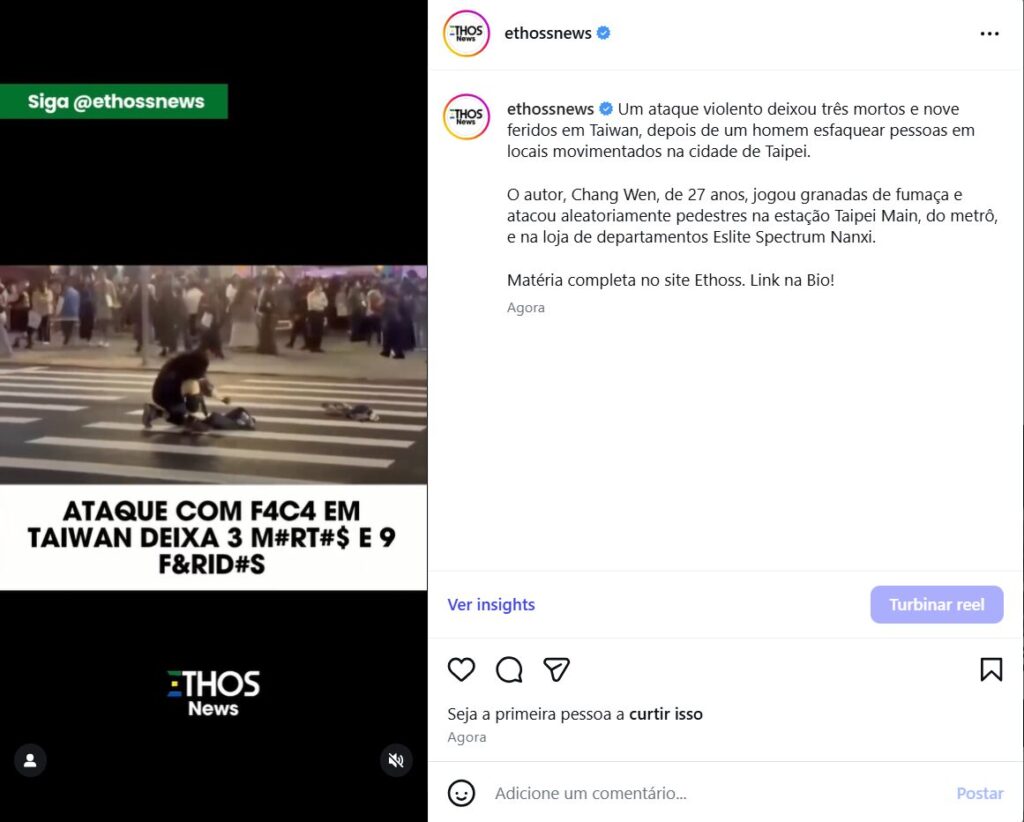Image resolution: width=1024 pixels, height=822 pixels.
Task: Open Ver insights link
Action: click(491, 605)
